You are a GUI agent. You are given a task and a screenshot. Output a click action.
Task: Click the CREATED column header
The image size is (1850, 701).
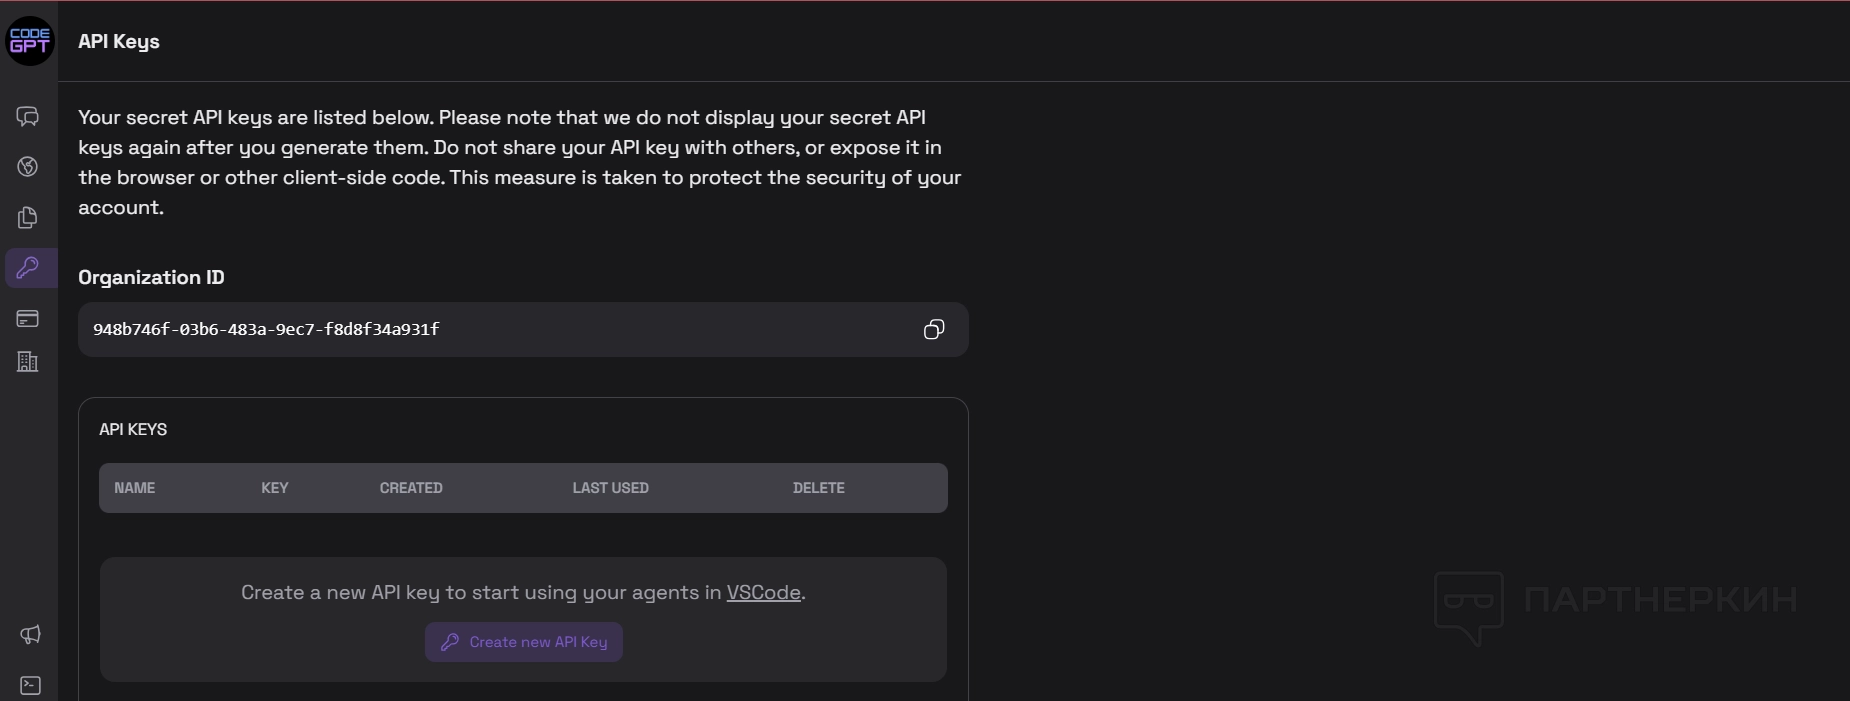pyautogui.click(x=411, y=488)
